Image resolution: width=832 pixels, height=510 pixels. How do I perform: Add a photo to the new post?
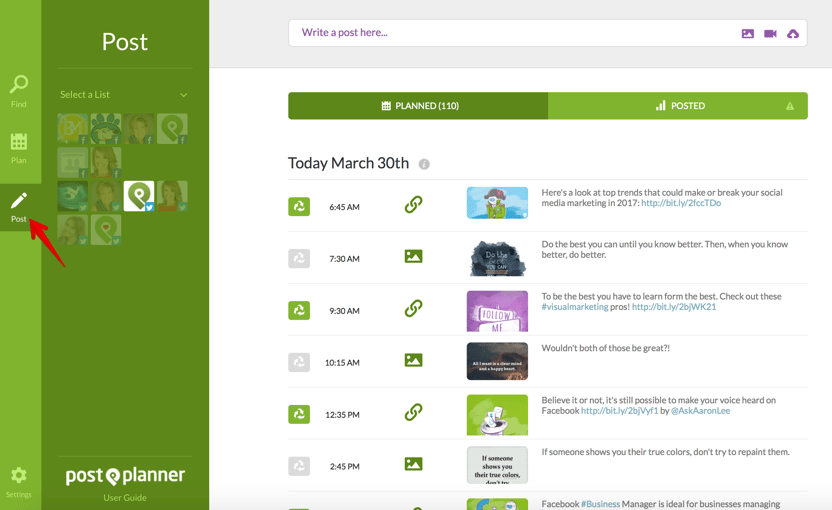[x=748, y=33]
